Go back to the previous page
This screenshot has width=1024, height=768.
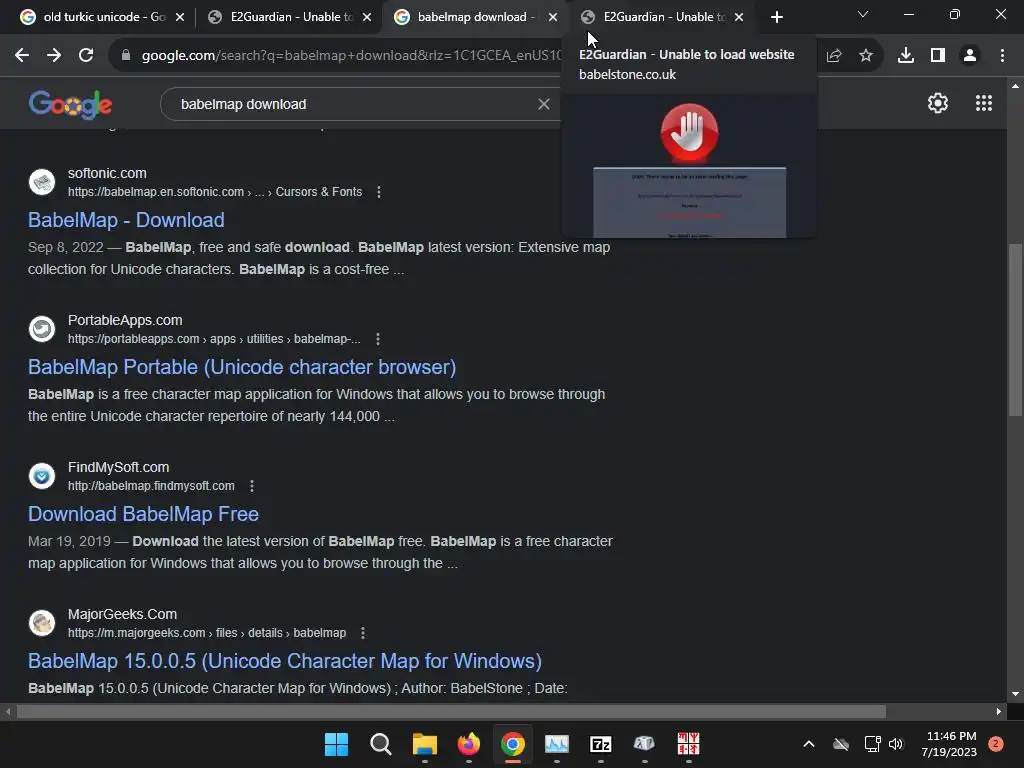pyautogui.click(x=22, y=56)
